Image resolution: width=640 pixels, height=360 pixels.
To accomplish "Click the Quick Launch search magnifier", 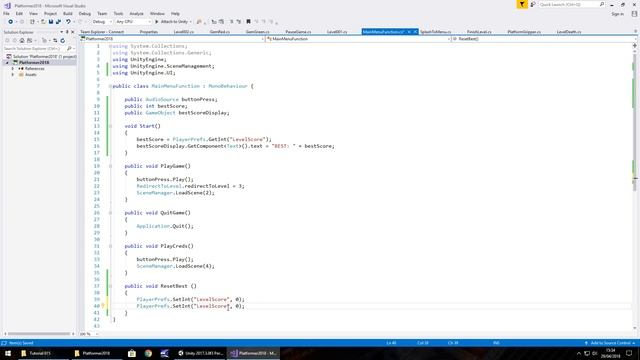I will 602,4.
